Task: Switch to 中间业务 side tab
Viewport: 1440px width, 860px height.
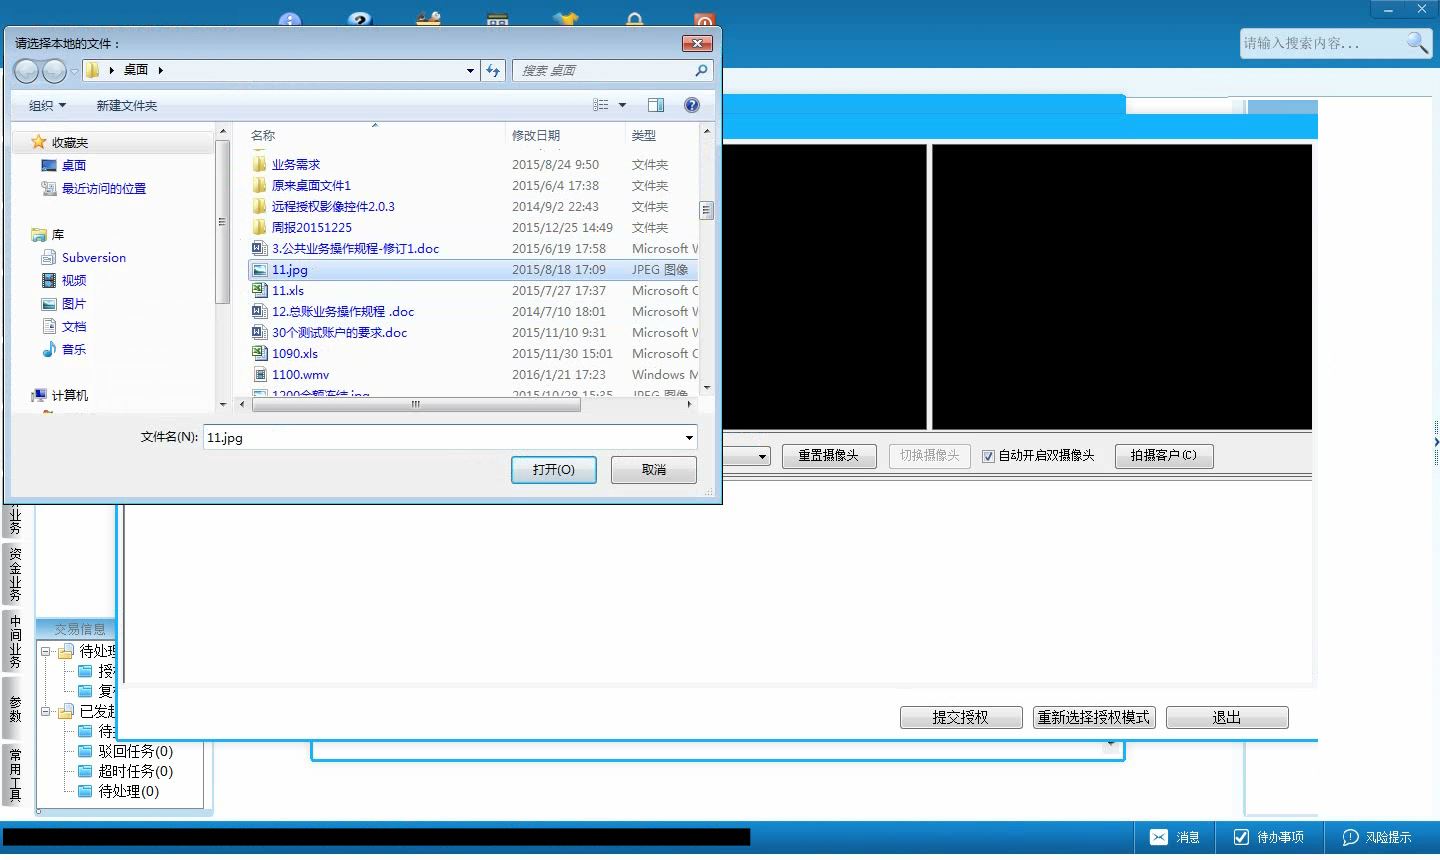Action: coord(15,642)
